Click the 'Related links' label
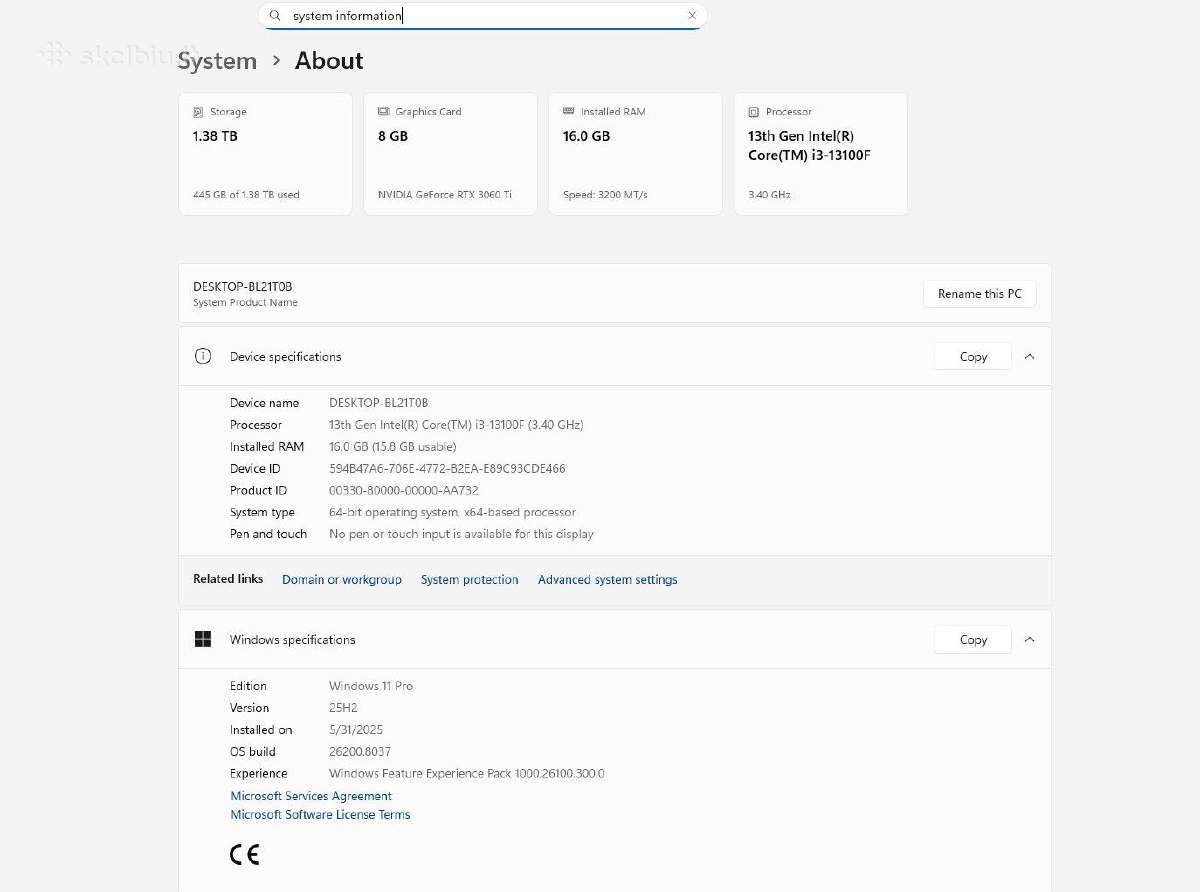 (228, 579)
